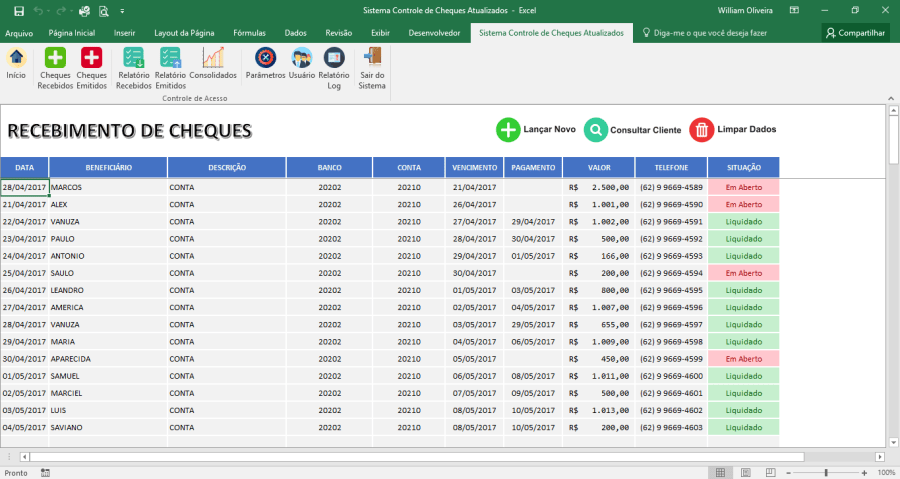
Task: Select Liquidado status for LEANDRO
Action: point(744,291)
